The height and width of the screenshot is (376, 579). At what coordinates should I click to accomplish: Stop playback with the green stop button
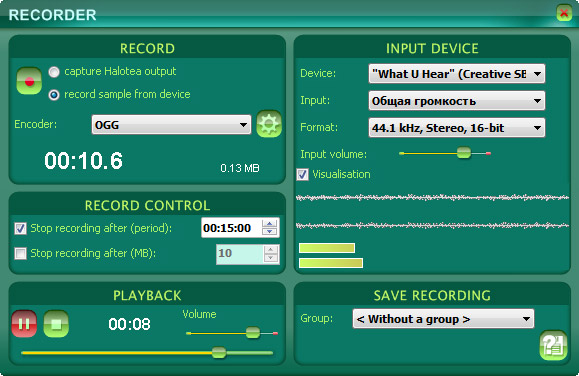(x=56, y=324)
